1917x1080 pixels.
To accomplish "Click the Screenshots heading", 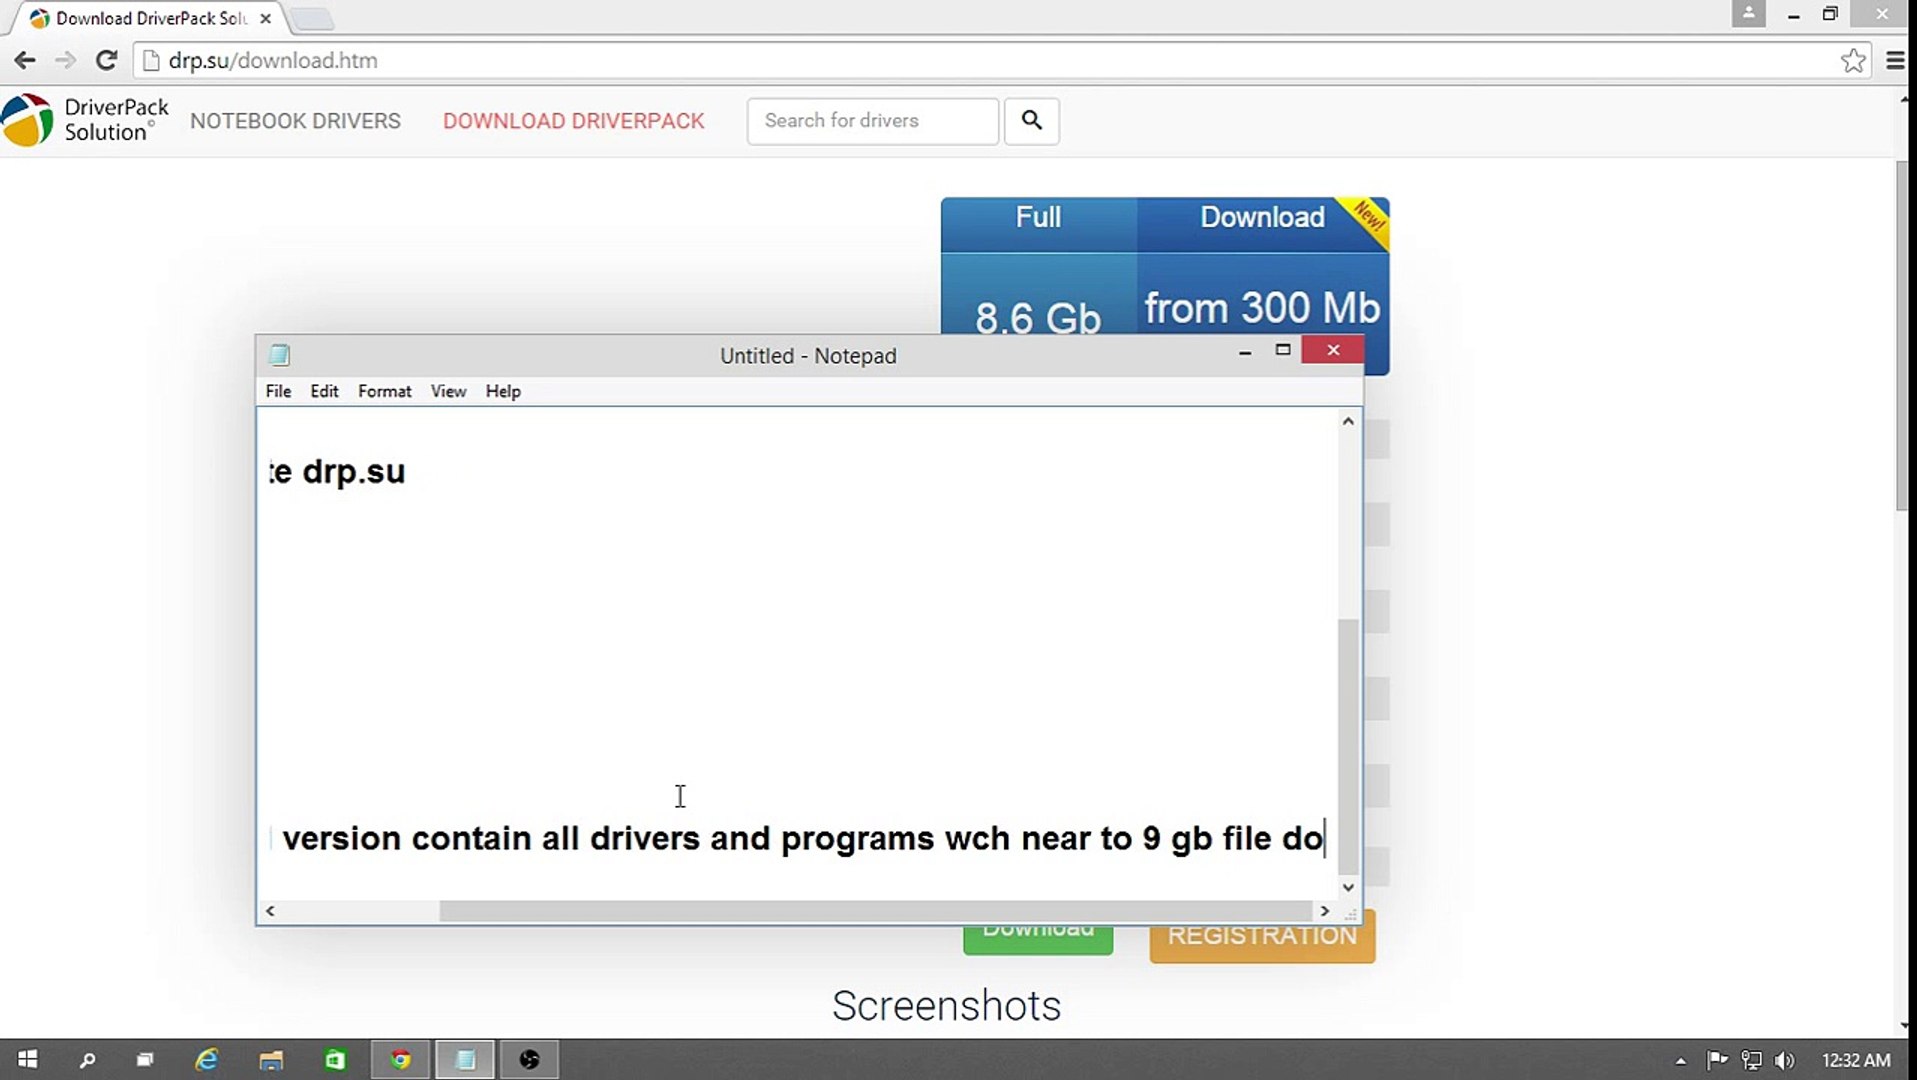I will [x=946, y=1006].
